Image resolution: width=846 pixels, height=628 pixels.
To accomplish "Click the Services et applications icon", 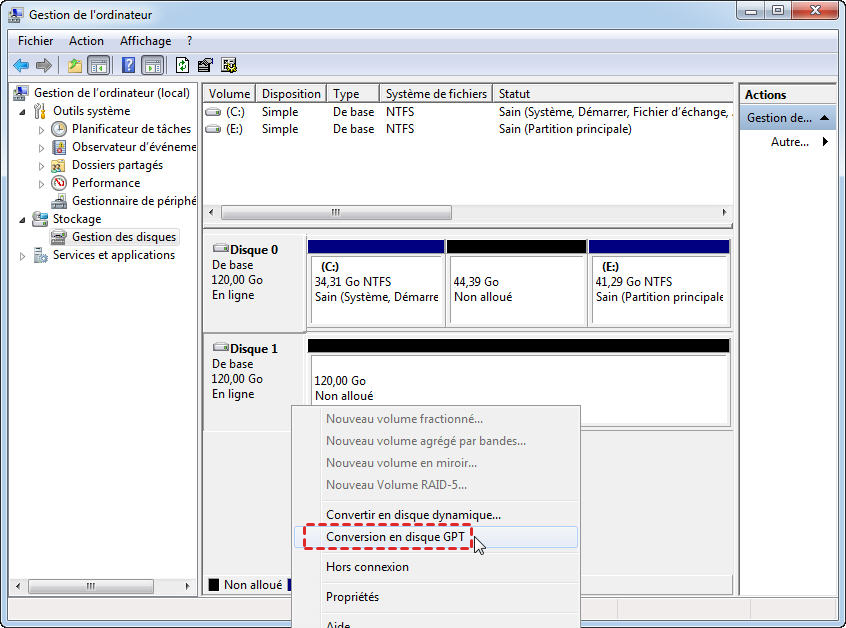I will click(40, 255).
